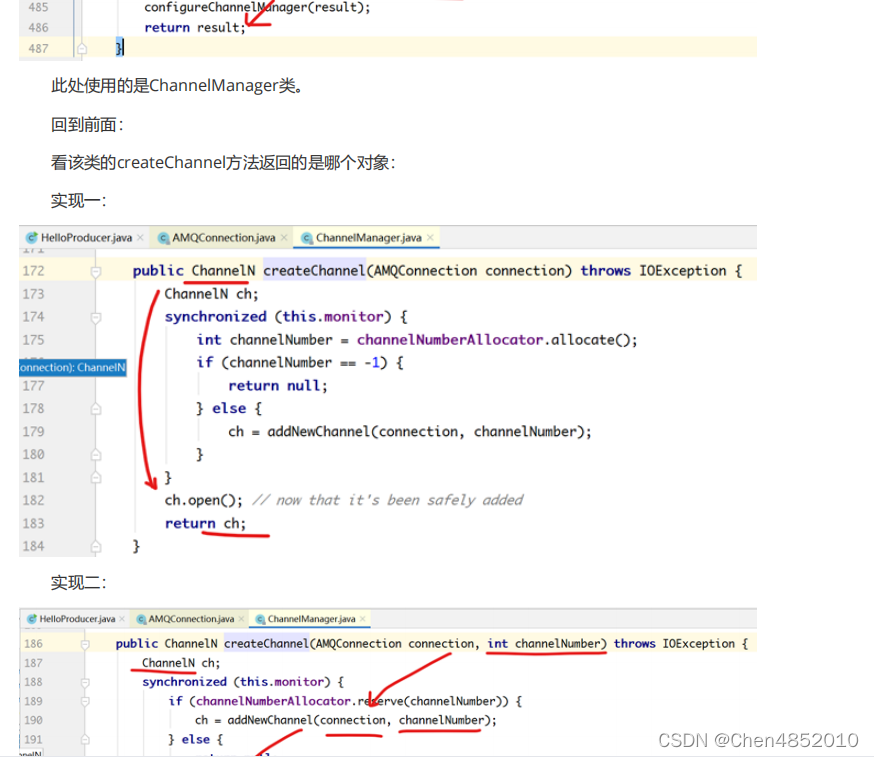Toggle fold marker at line 178
This screenshot has height=757, width=874.
(96, 409)
